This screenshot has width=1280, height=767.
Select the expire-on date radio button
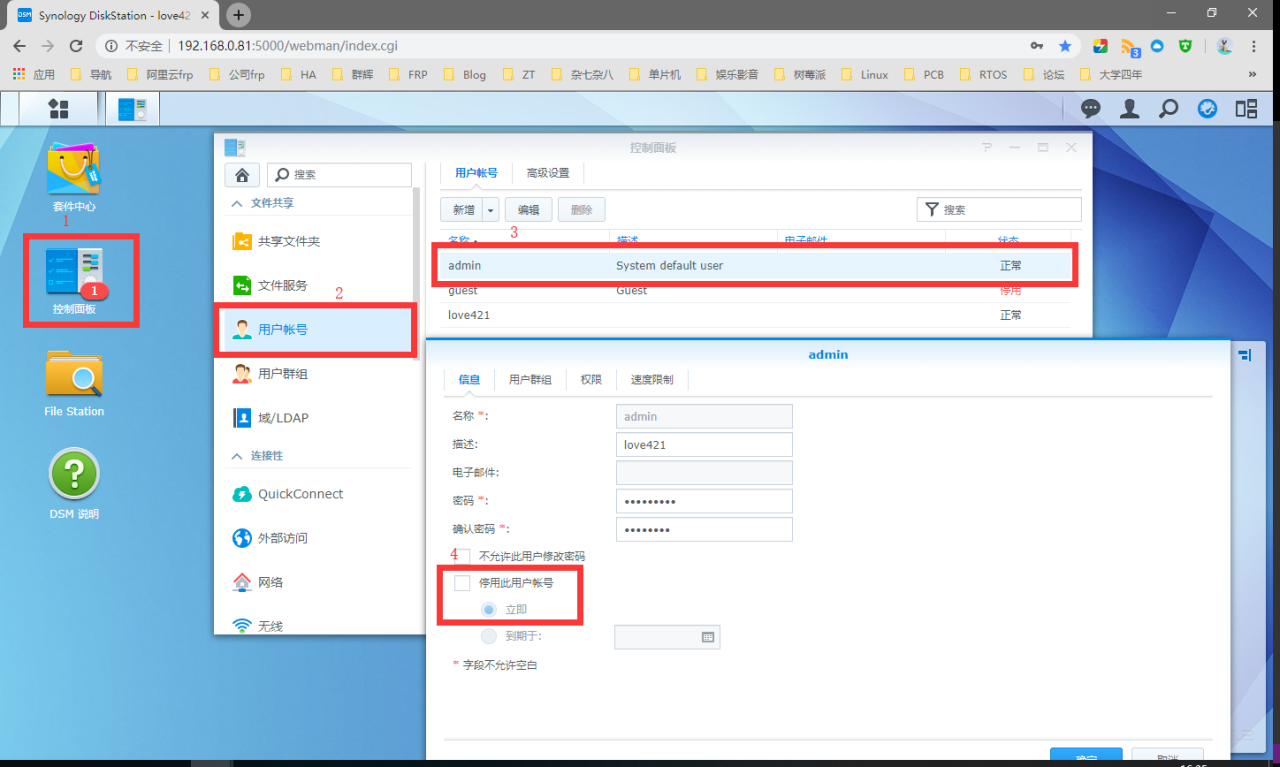(x=488, y=636)
